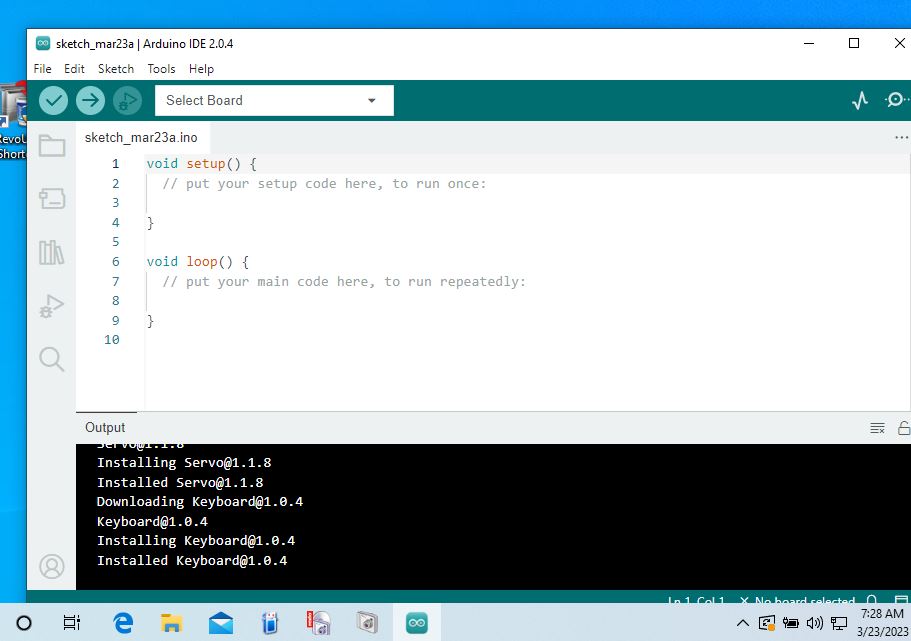The width and height of the screenshot is (911, 641).
Task: Show hidden system tray icons
Action: (743, 624)
